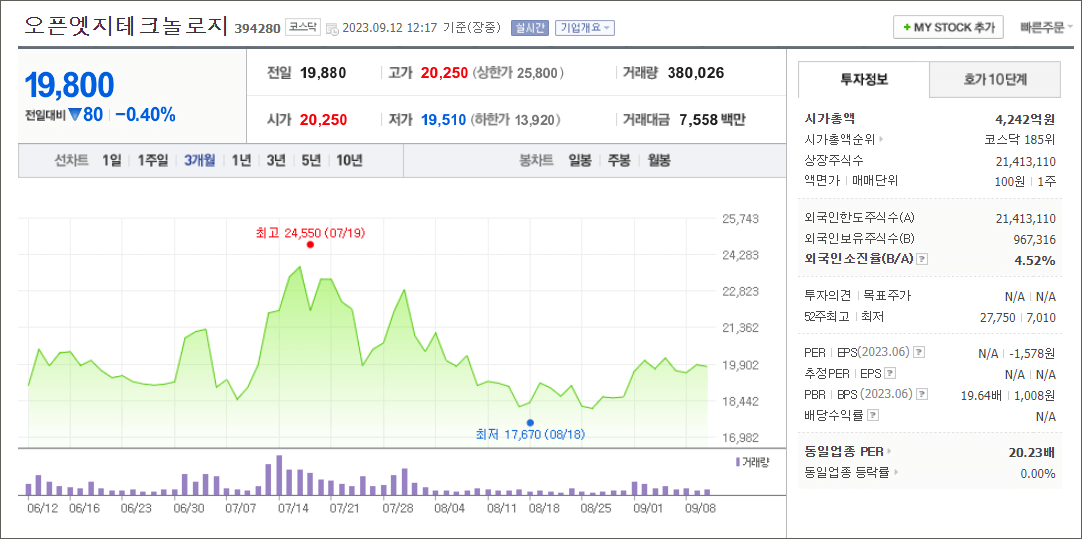Click the help icon beside 추정PER EPS

coord(890,374)
